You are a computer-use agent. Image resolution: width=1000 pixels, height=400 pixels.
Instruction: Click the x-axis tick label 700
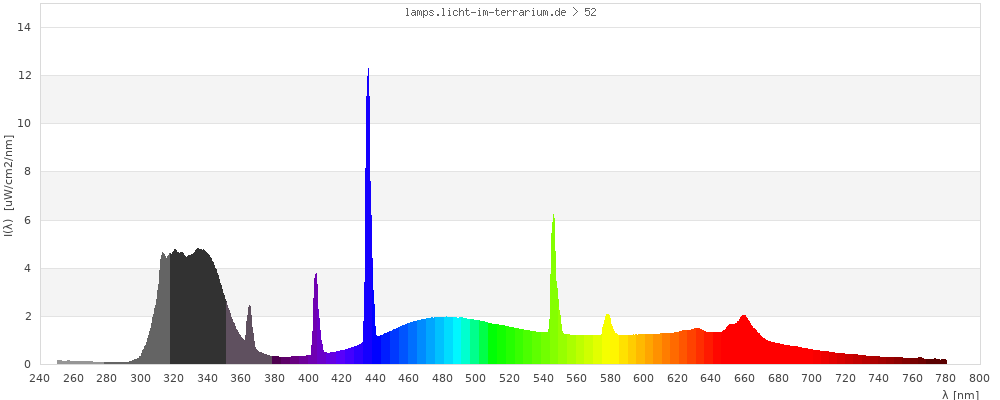pos(811,378)
